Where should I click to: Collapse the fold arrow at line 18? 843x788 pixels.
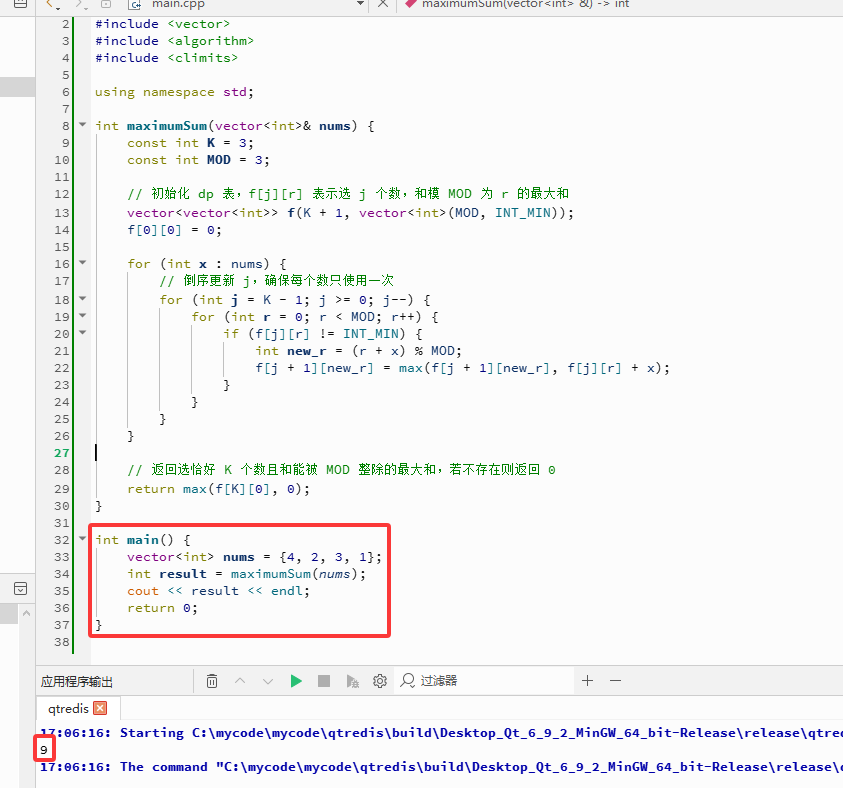pyautogui.click(x=83, y=298)
